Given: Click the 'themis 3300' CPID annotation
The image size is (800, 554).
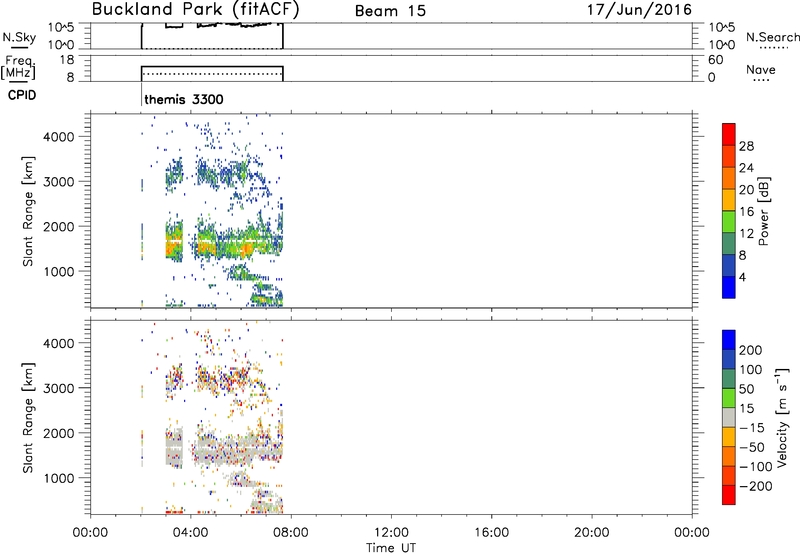Looking at the screenshot, I should [x=184, y=99].
